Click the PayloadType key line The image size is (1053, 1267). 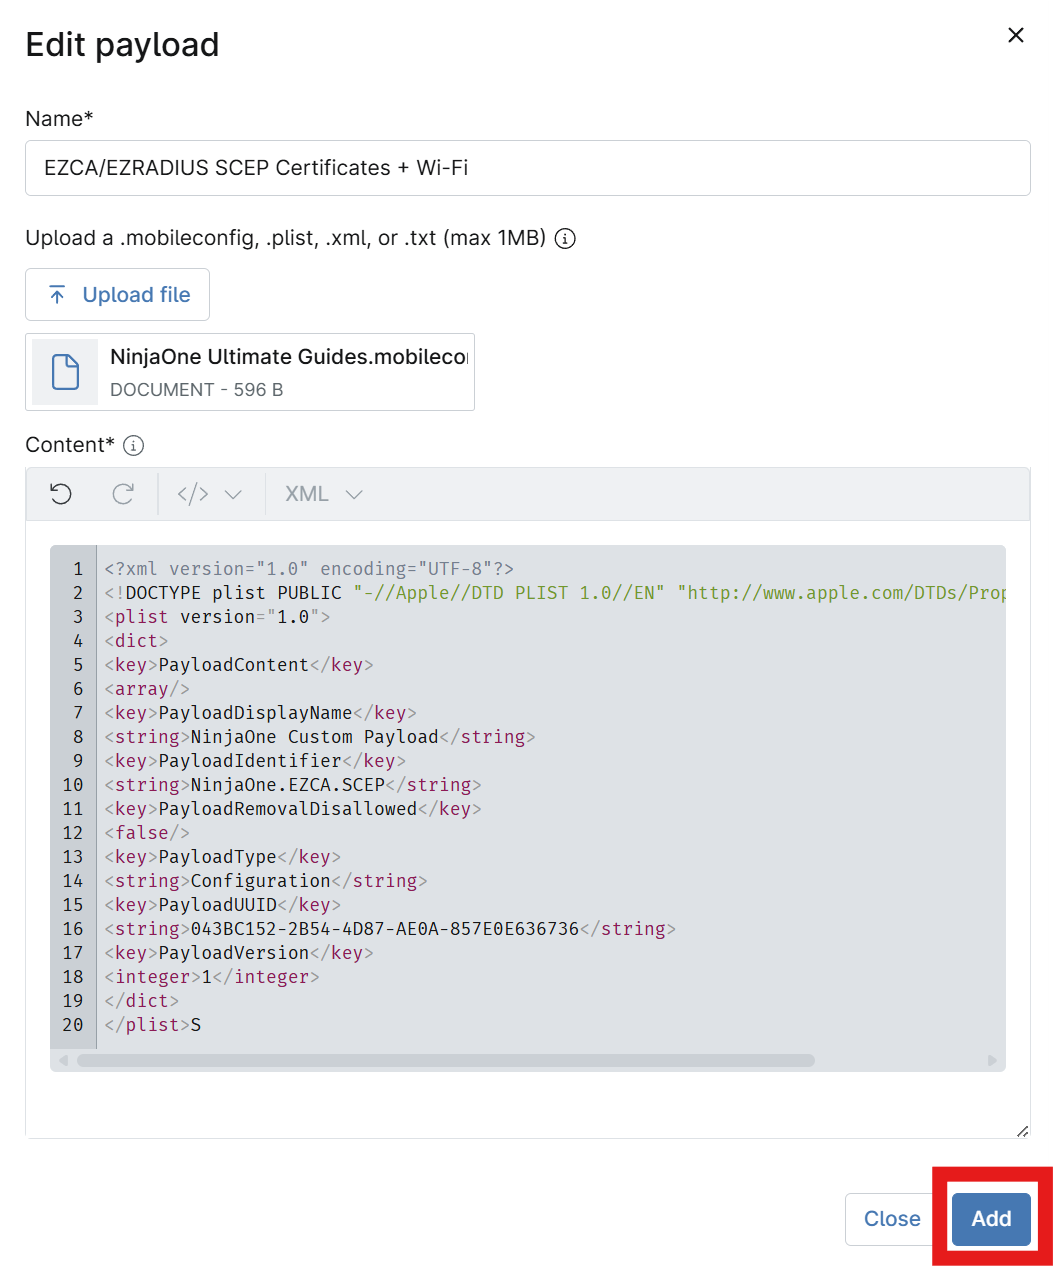tap(223, 857)
